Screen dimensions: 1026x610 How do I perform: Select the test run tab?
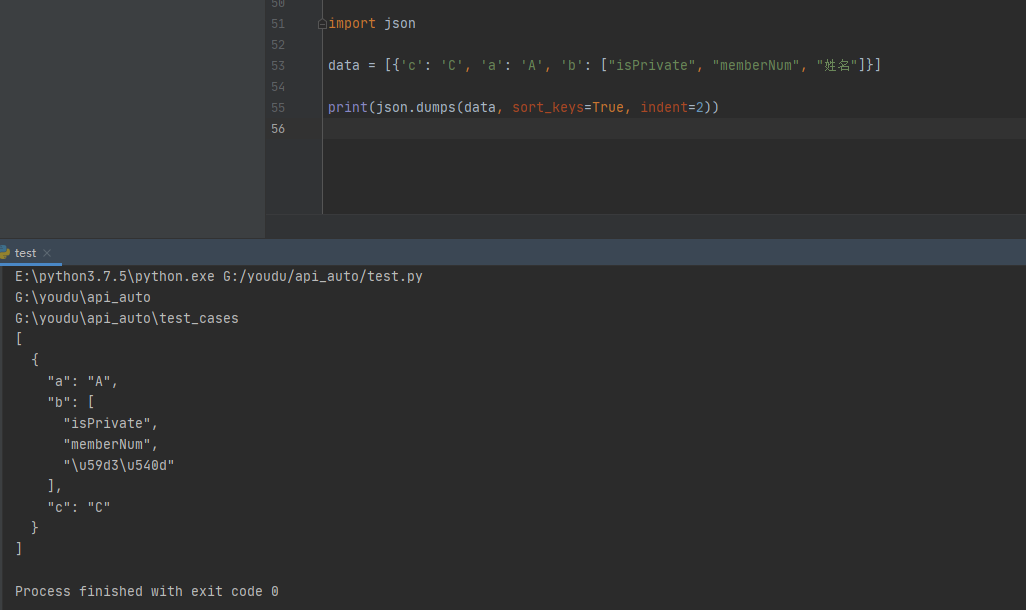tap(25, 253)
